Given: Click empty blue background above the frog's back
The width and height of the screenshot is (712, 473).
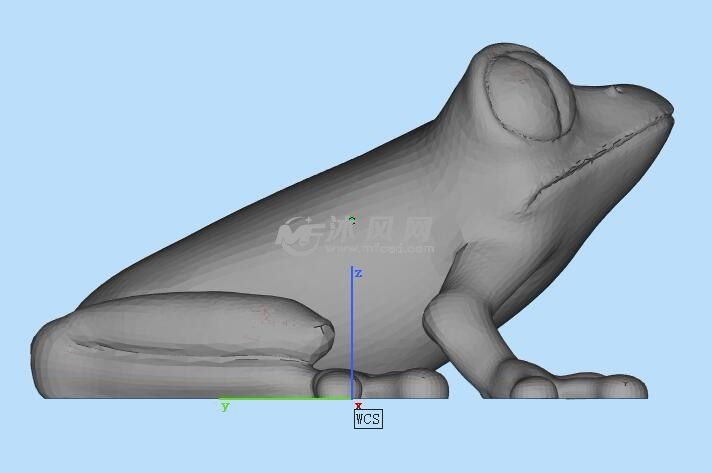Looking at the screenshot, I should [200, 100].
